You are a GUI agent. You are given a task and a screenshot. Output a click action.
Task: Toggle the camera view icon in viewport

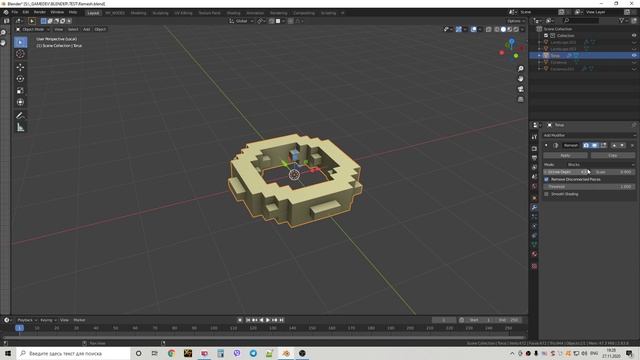point(520,89)
